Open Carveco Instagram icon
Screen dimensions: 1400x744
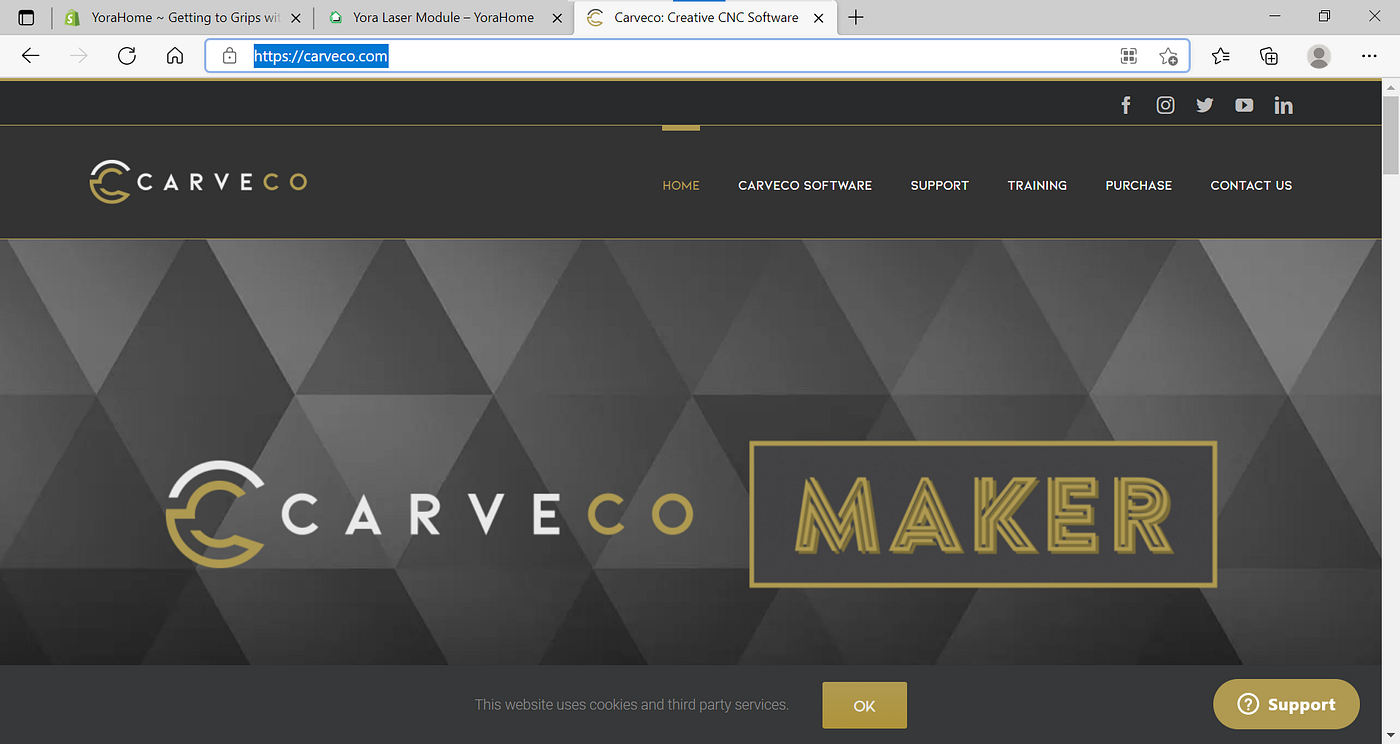click(1165, 105)
